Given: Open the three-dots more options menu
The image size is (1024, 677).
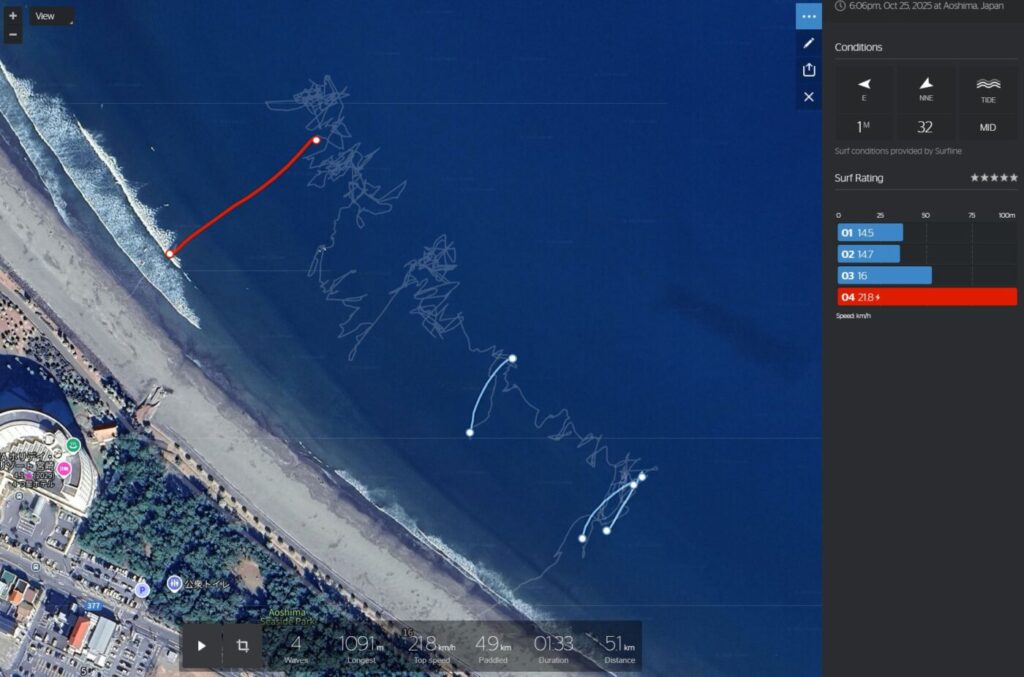Looking at the screenshot, I should tap(808, 16).
